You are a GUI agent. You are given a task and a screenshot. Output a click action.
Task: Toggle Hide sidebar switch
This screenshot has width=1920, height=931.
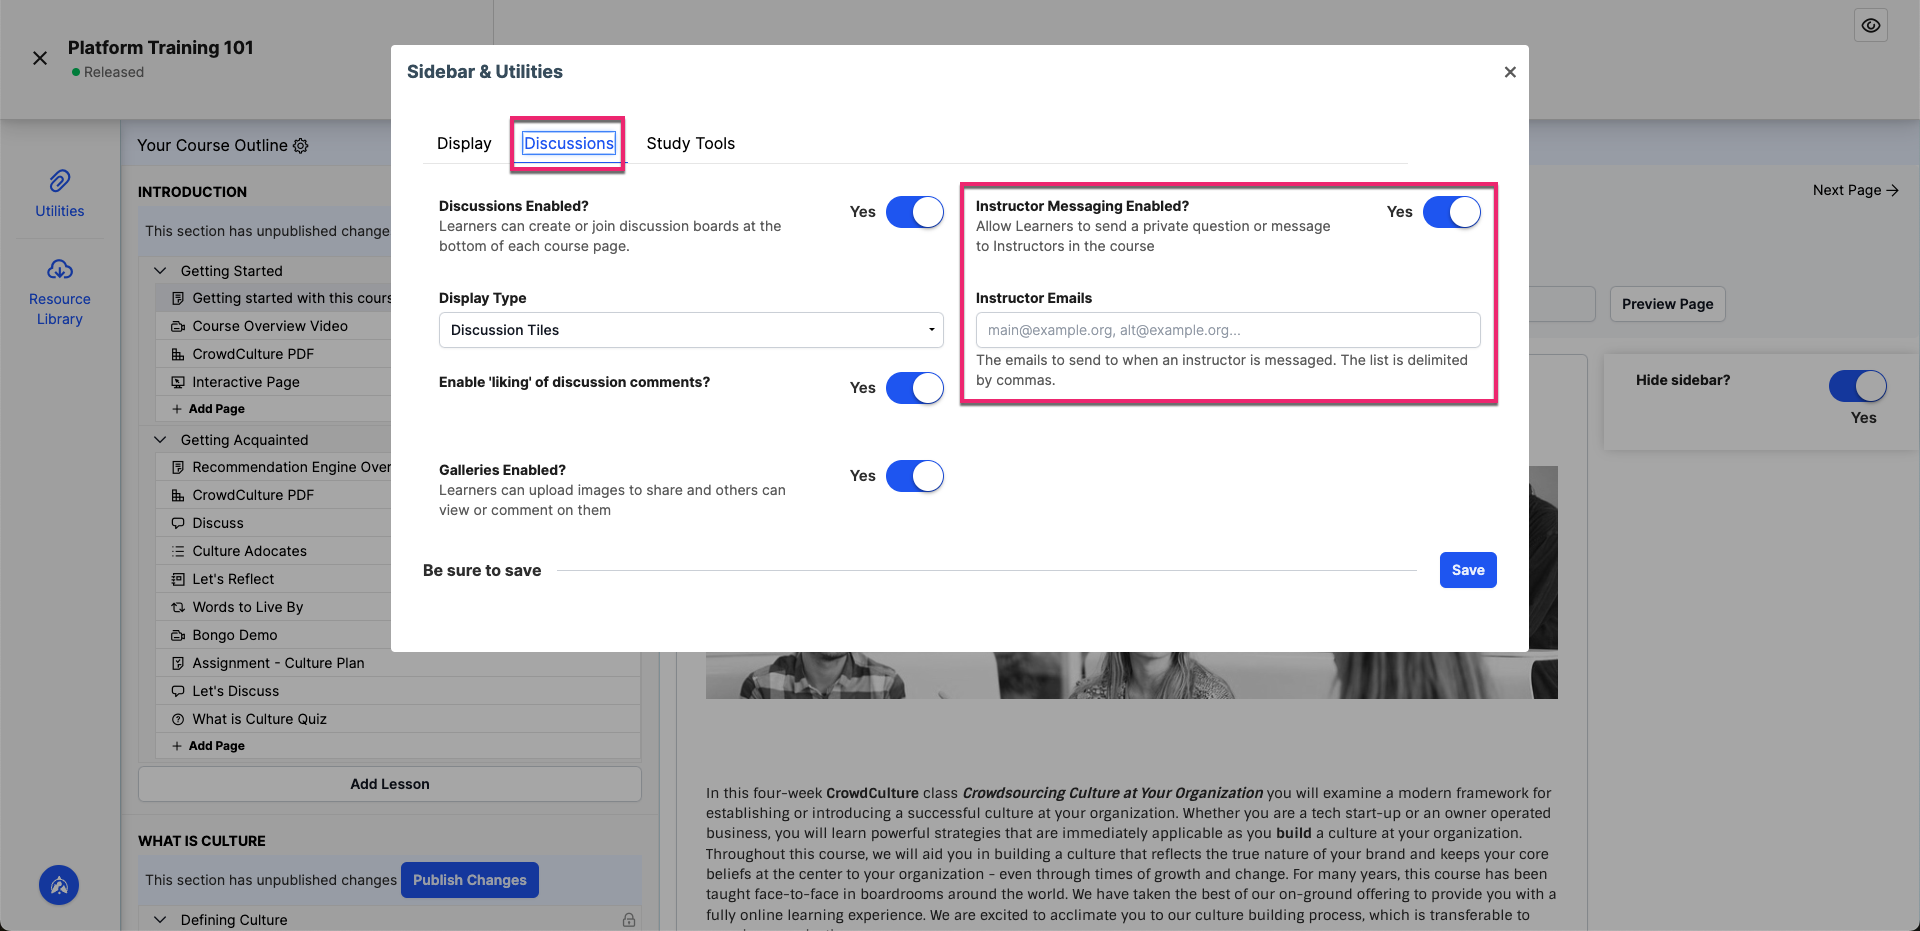point(1858,386)
